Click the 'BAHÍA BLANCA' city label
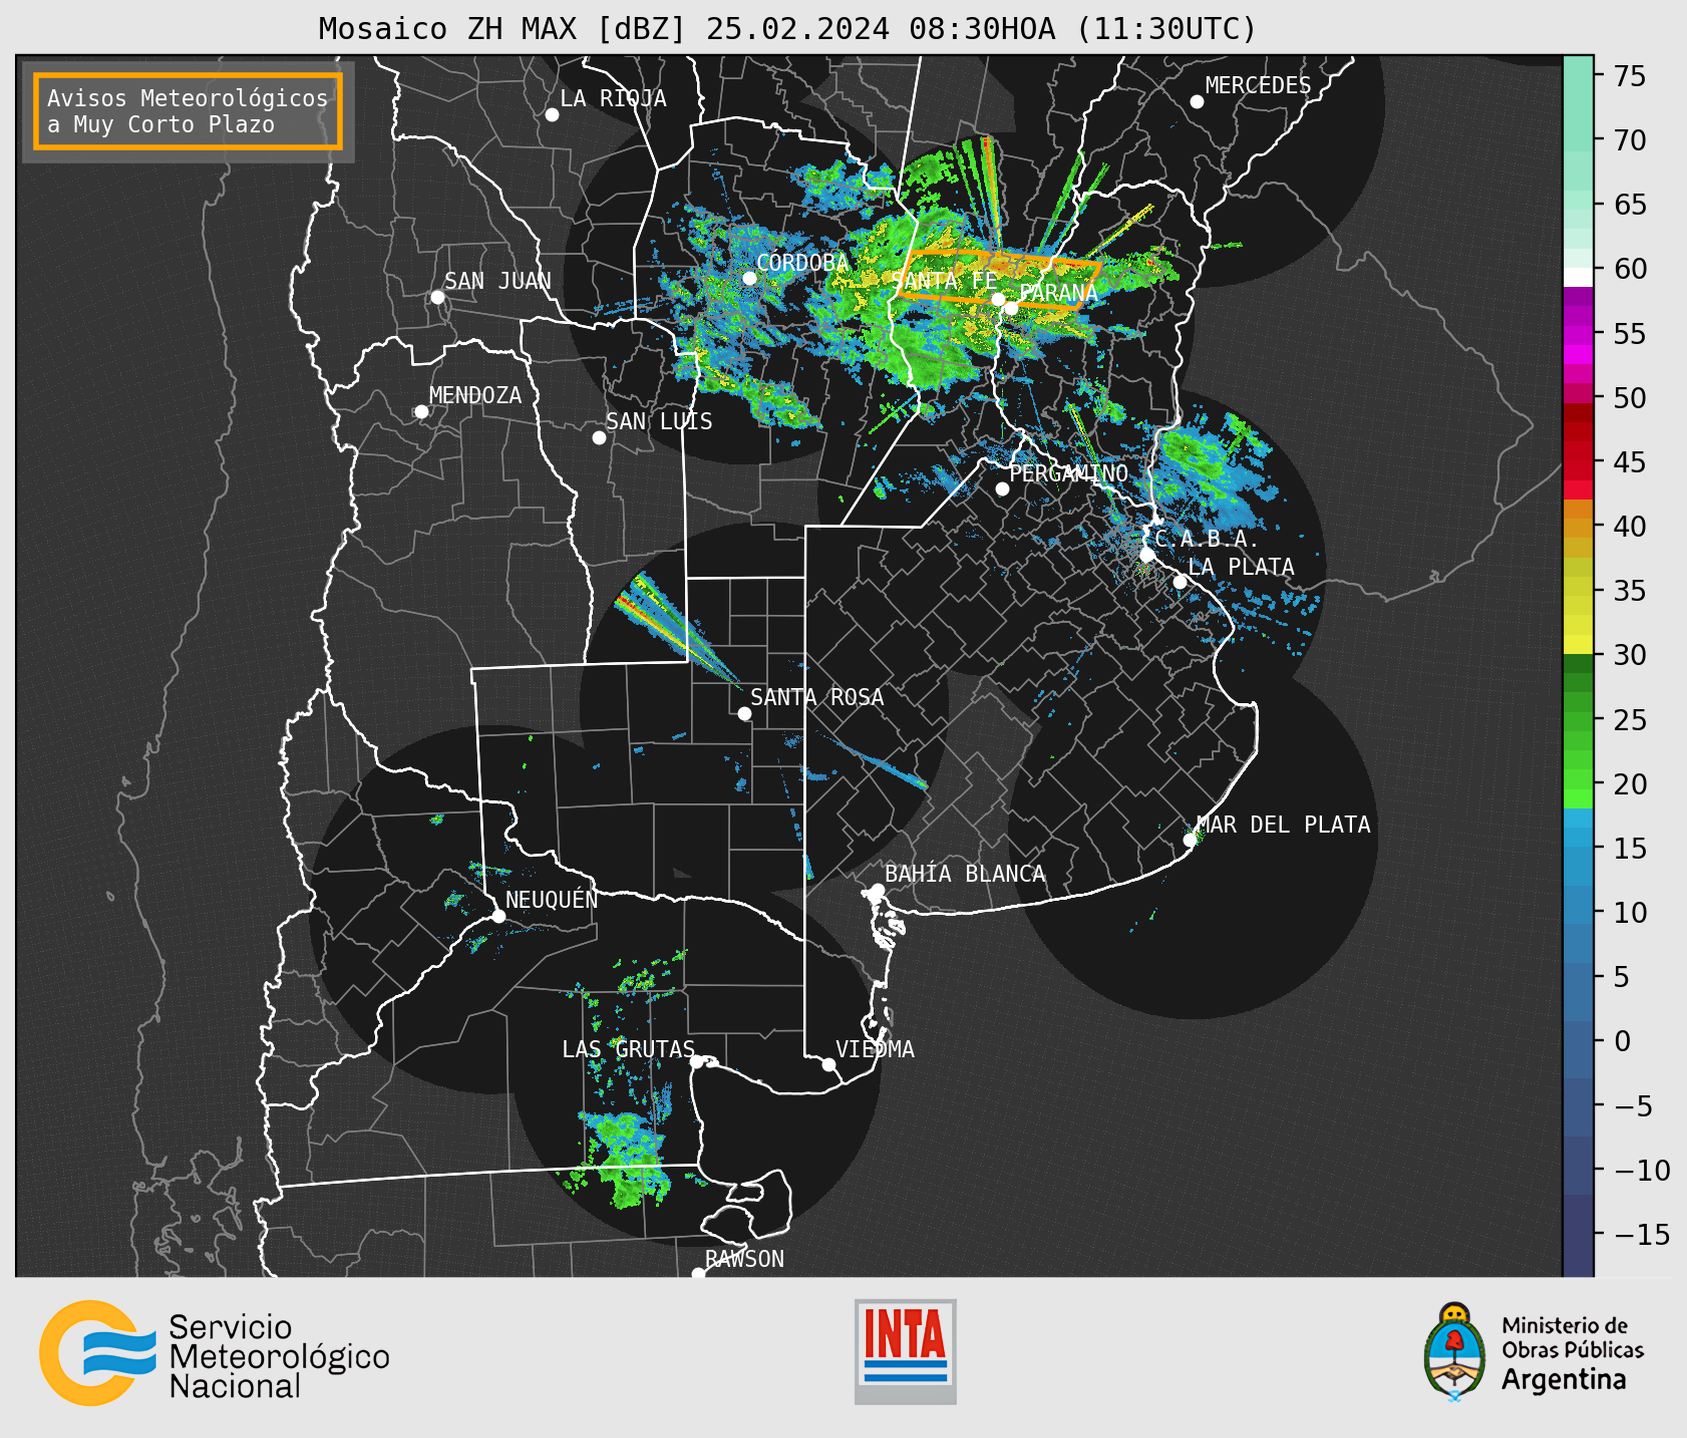The image size is (1687, 1438). [x=965, y=874]
